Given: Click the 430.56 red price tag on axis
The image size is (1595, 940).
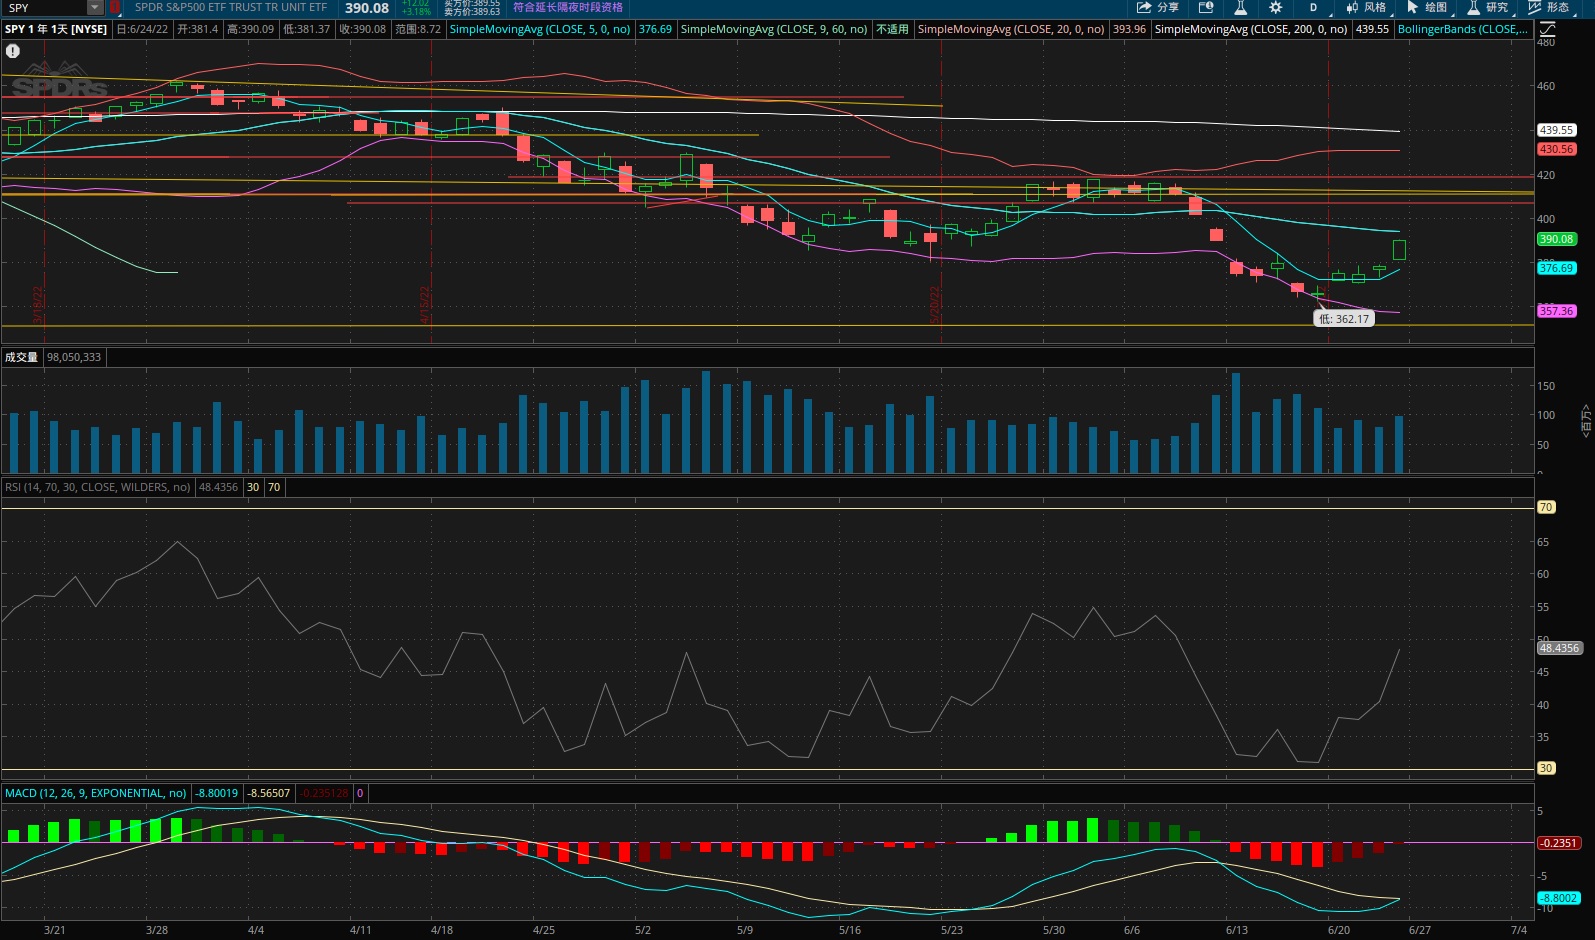Looking at the screenshot, I should point(1556,149).
